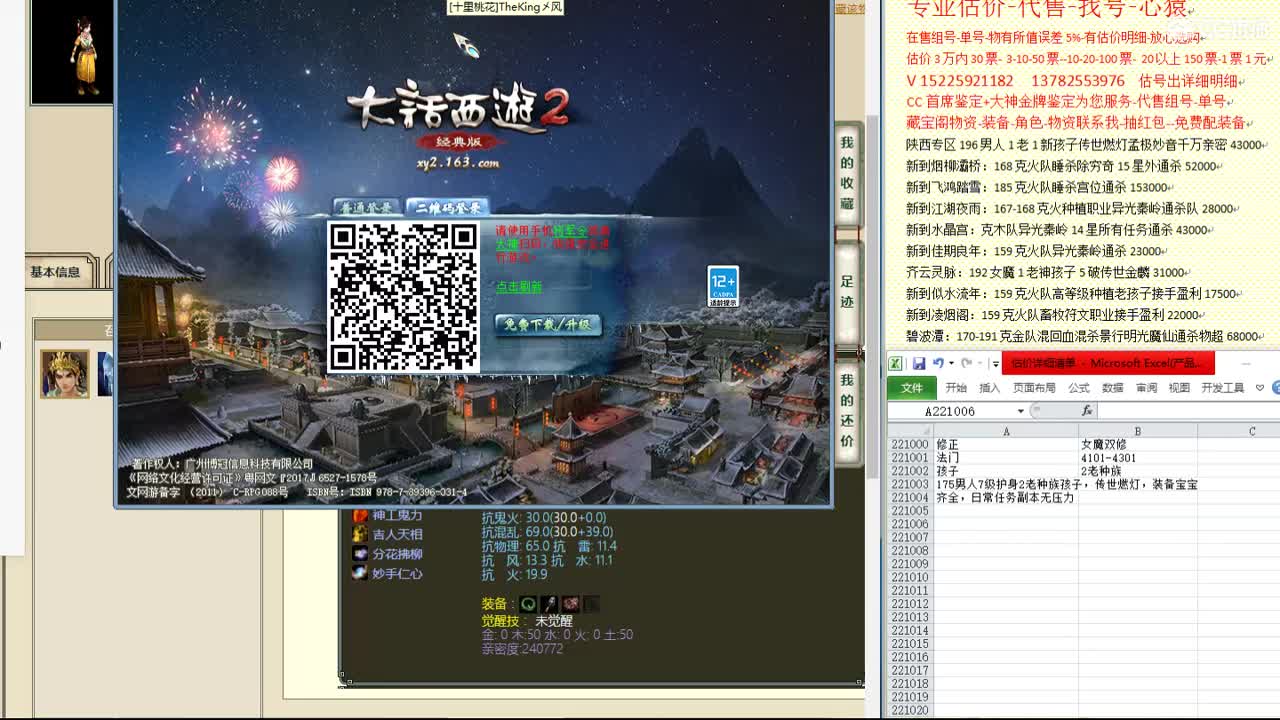The image size is (1280, 720).
Task: Open the 页面布局 ribbon tab
Action: tap(1034, 388)
